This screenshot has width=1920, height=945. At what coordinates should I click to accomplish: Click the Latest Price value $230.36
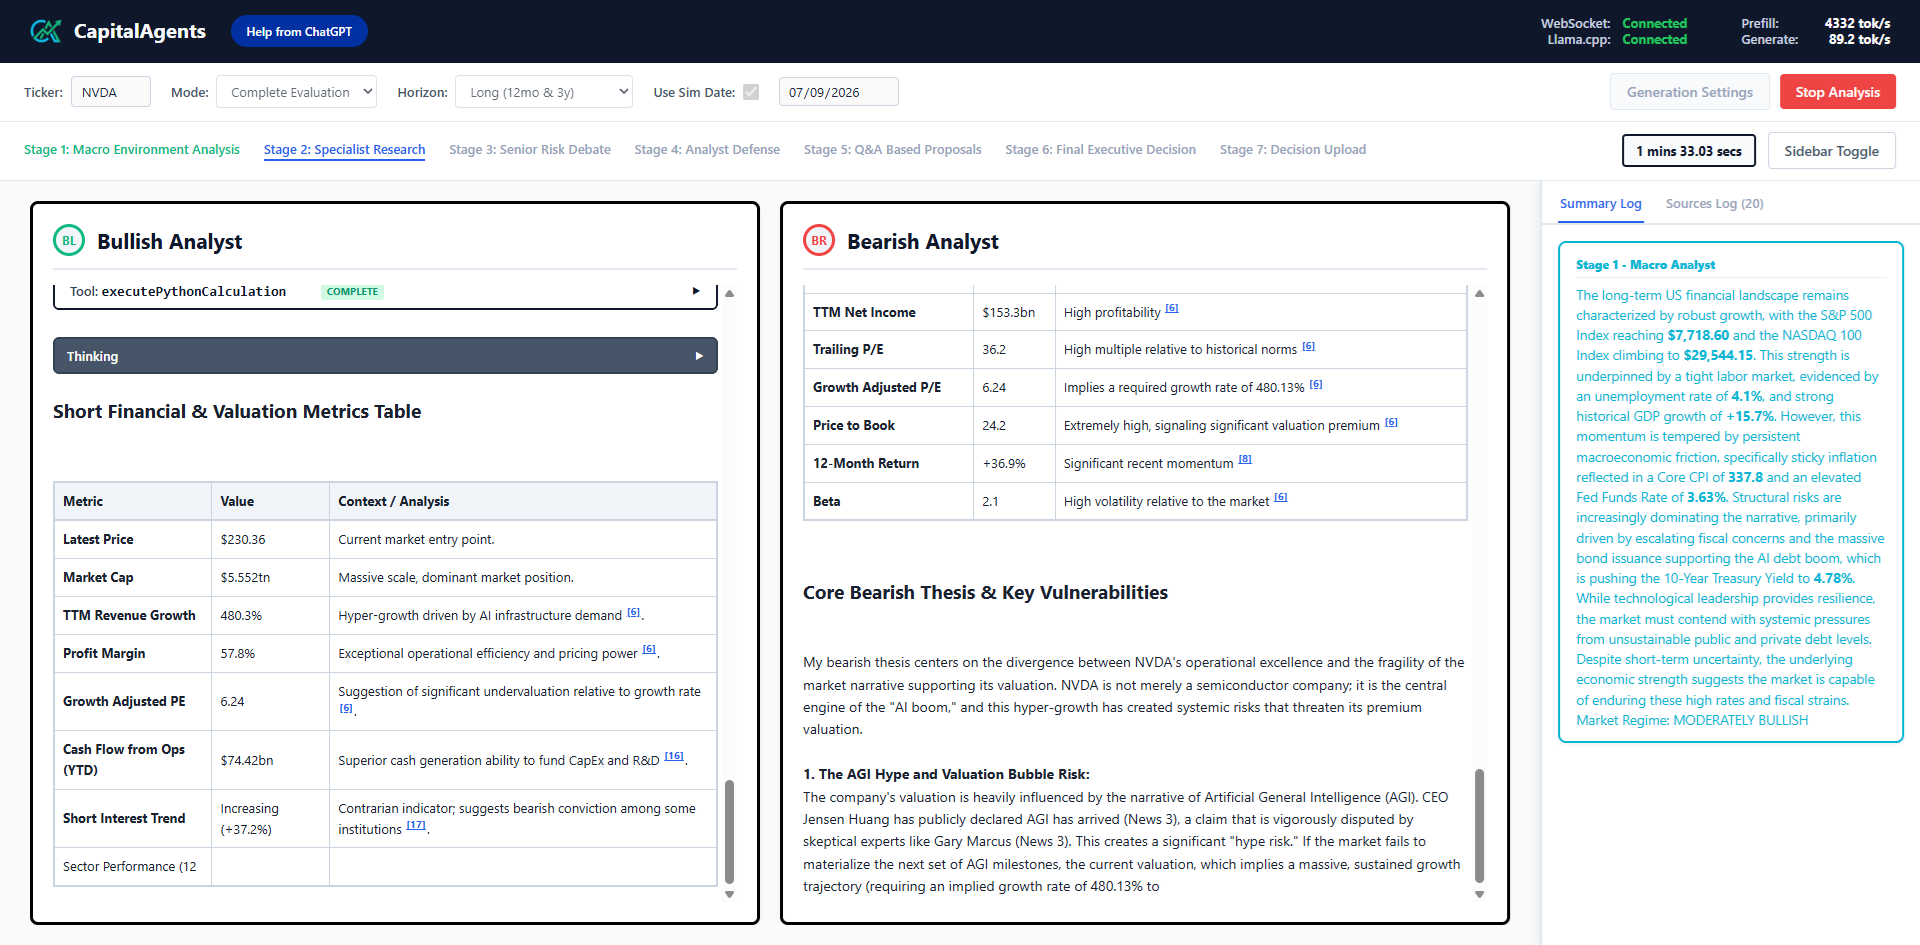(x=243, y=540)
